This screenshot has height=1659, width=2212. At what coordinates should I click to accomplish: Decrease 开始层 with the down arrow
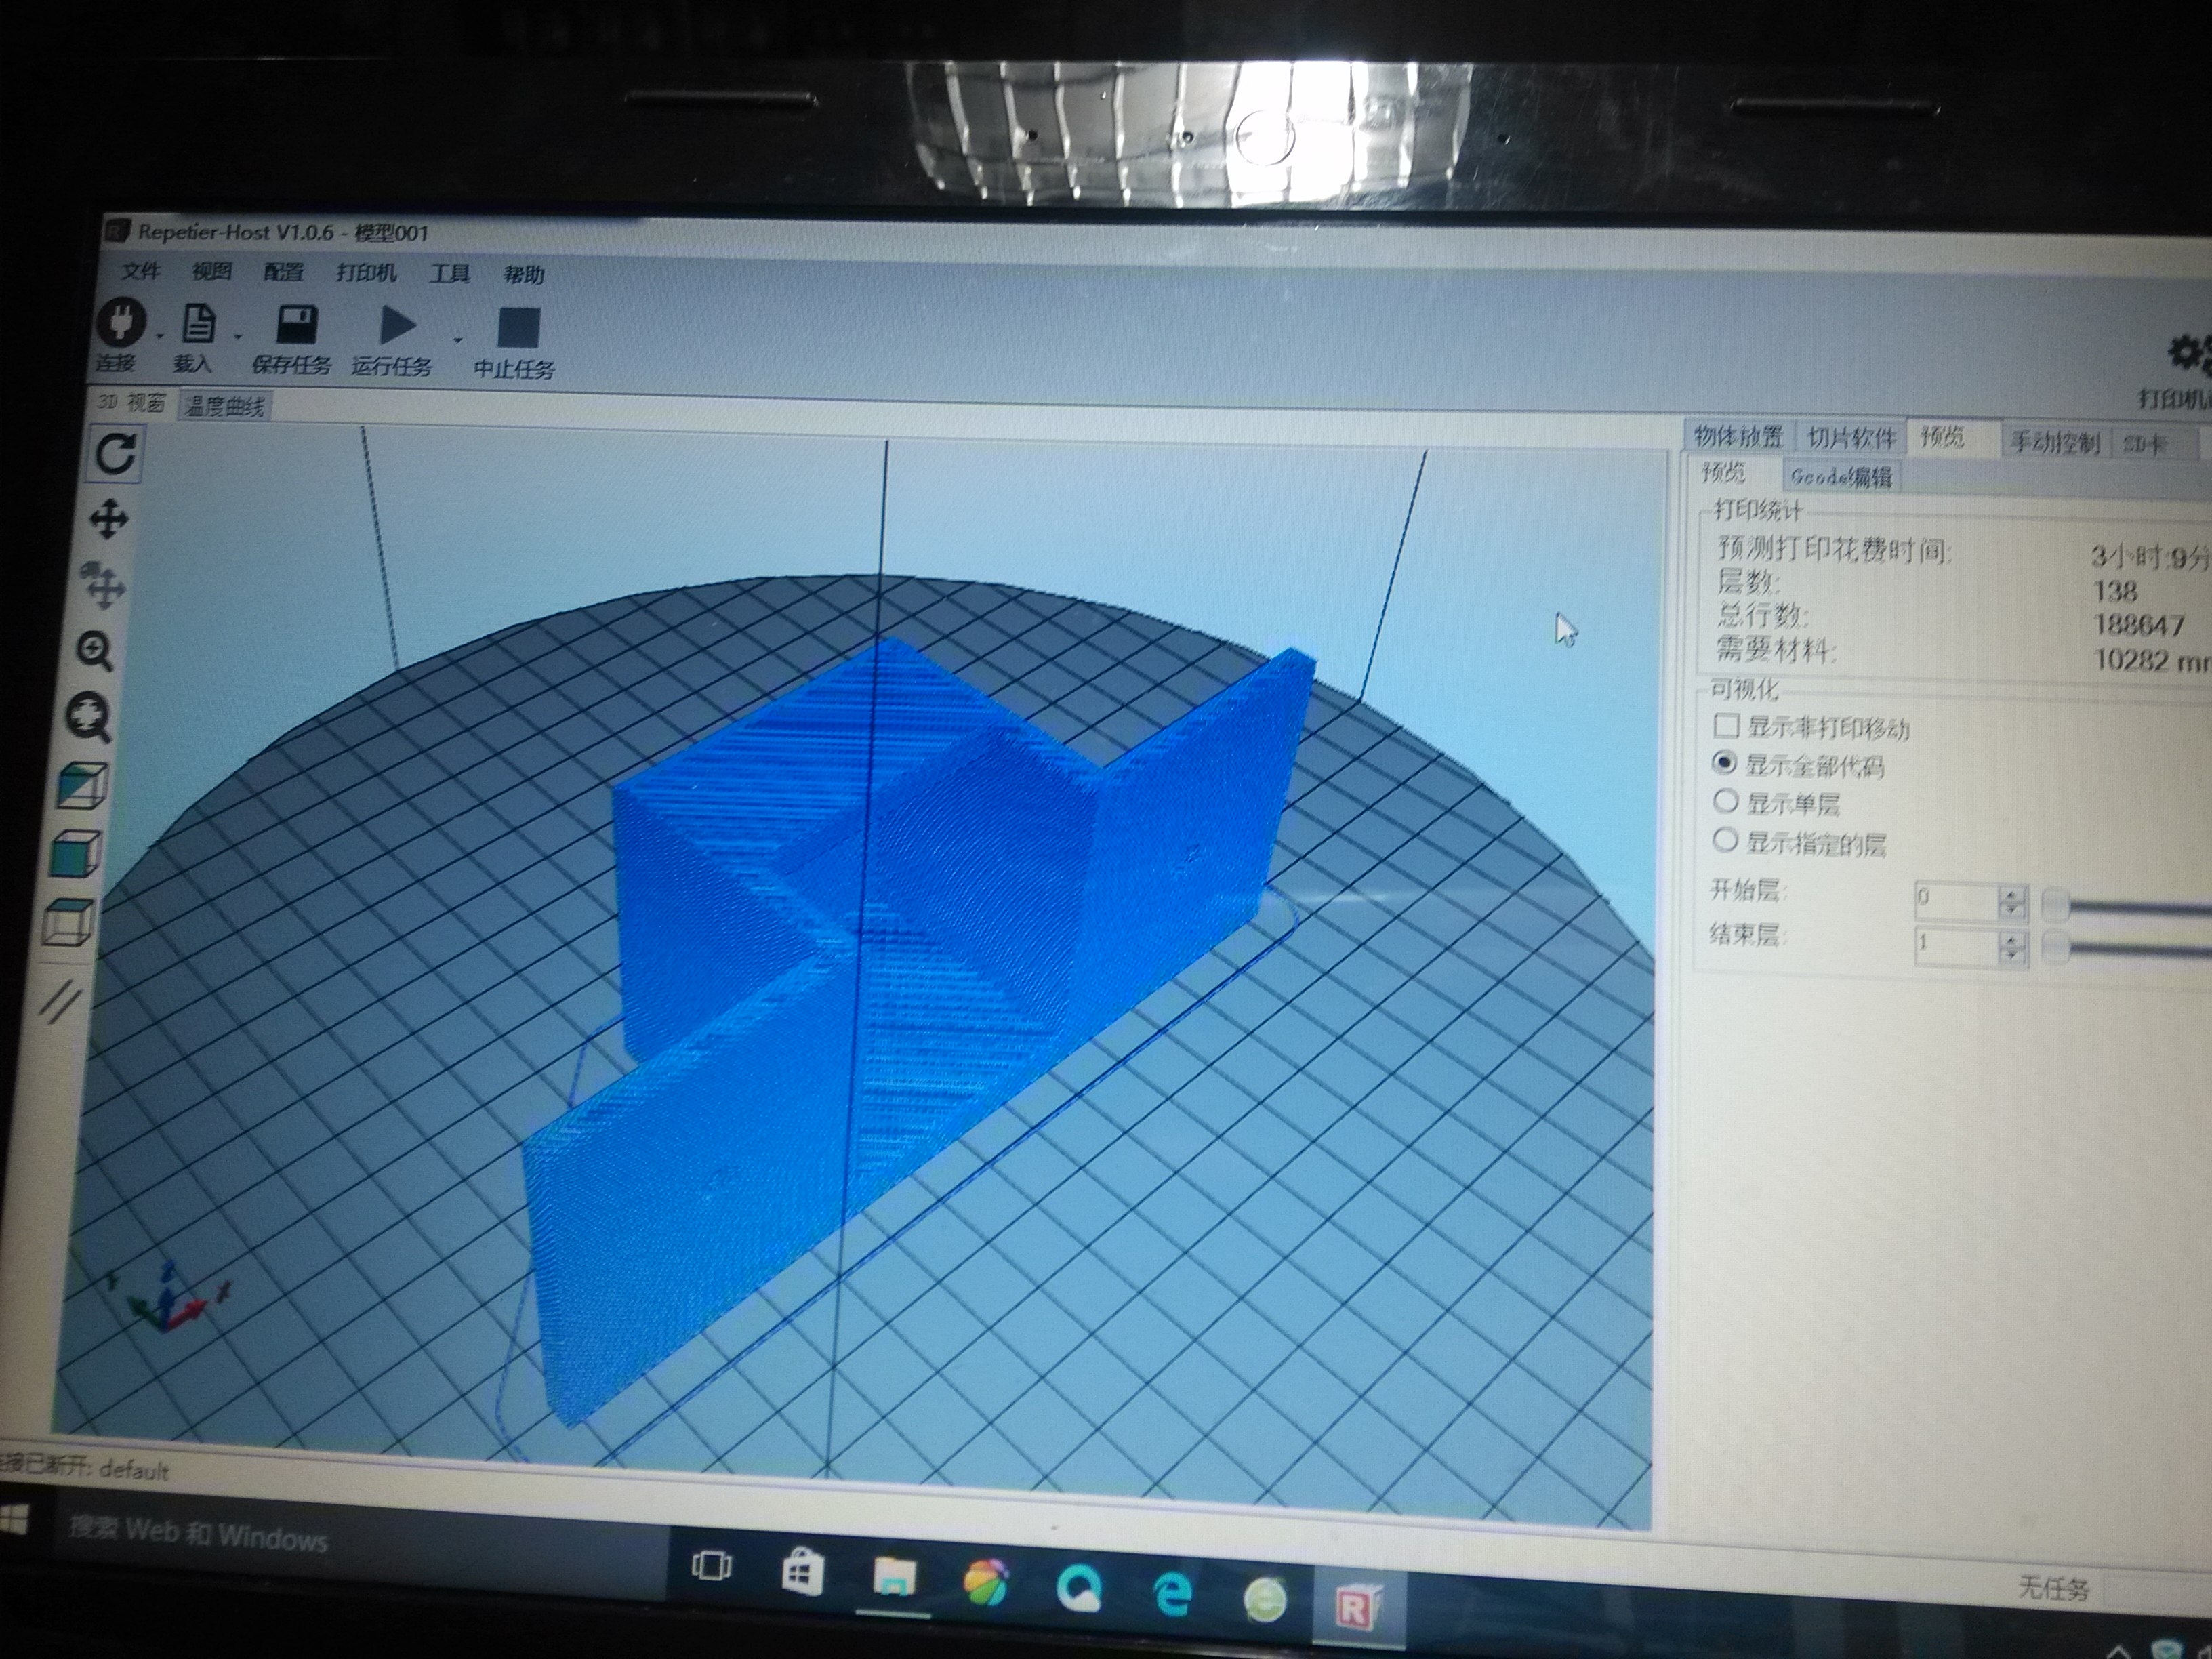(x=2011, y=911)
